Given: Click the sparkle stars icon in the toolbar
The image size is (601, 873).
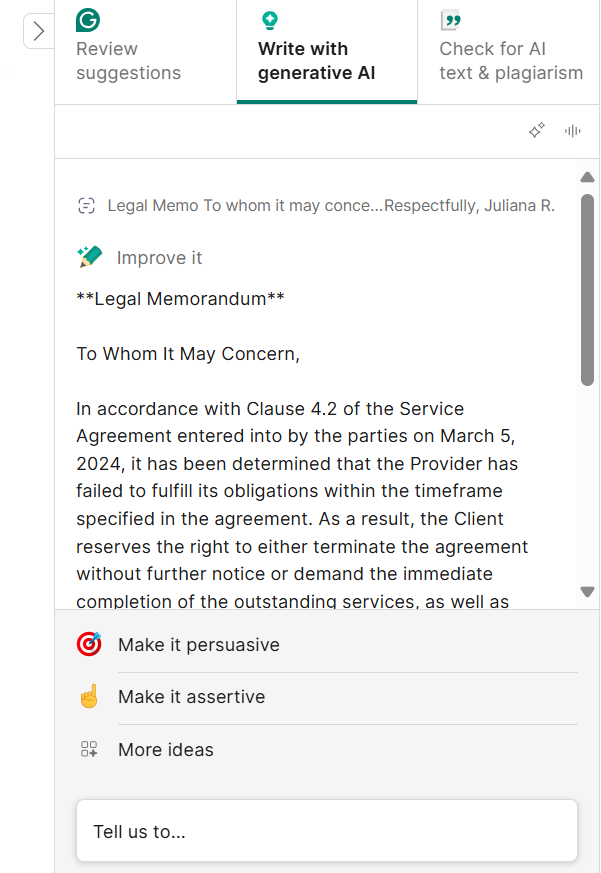Looking at the screenshot, I should coord(537,131).
